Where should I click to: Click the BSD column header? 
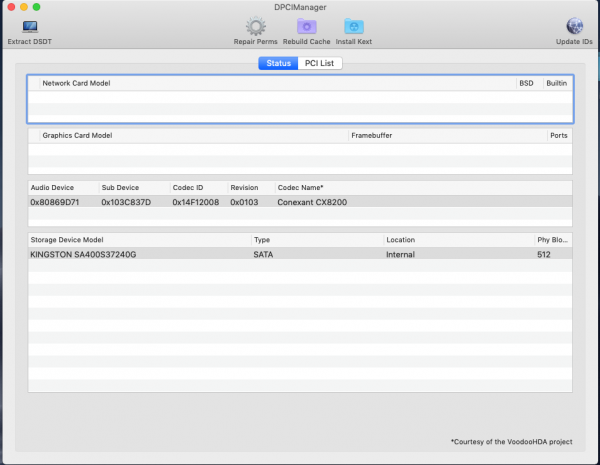[x=526, y=83]
